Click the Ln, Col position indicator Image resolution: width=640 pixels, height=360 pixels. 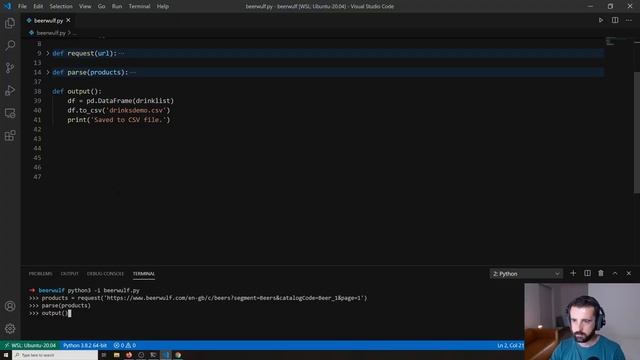pyautogui.click(x=510, y=345)
